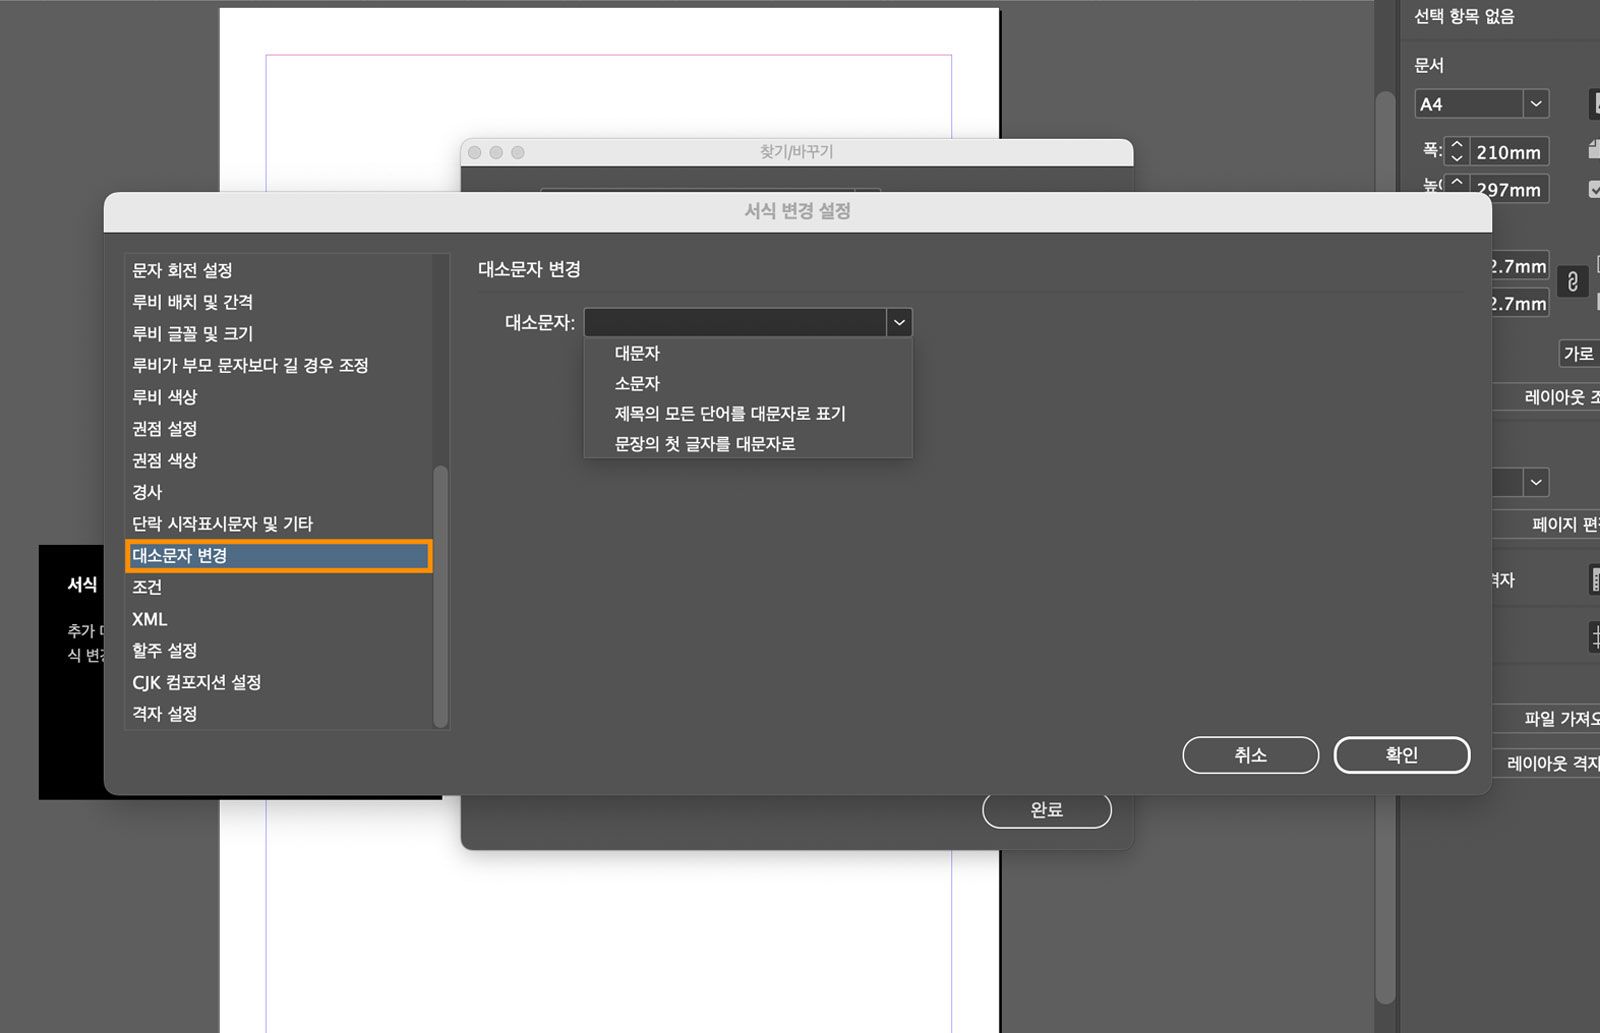Click the 297mm height input field
This screenshot has height=1033, width=1600.
[1509, 188]
